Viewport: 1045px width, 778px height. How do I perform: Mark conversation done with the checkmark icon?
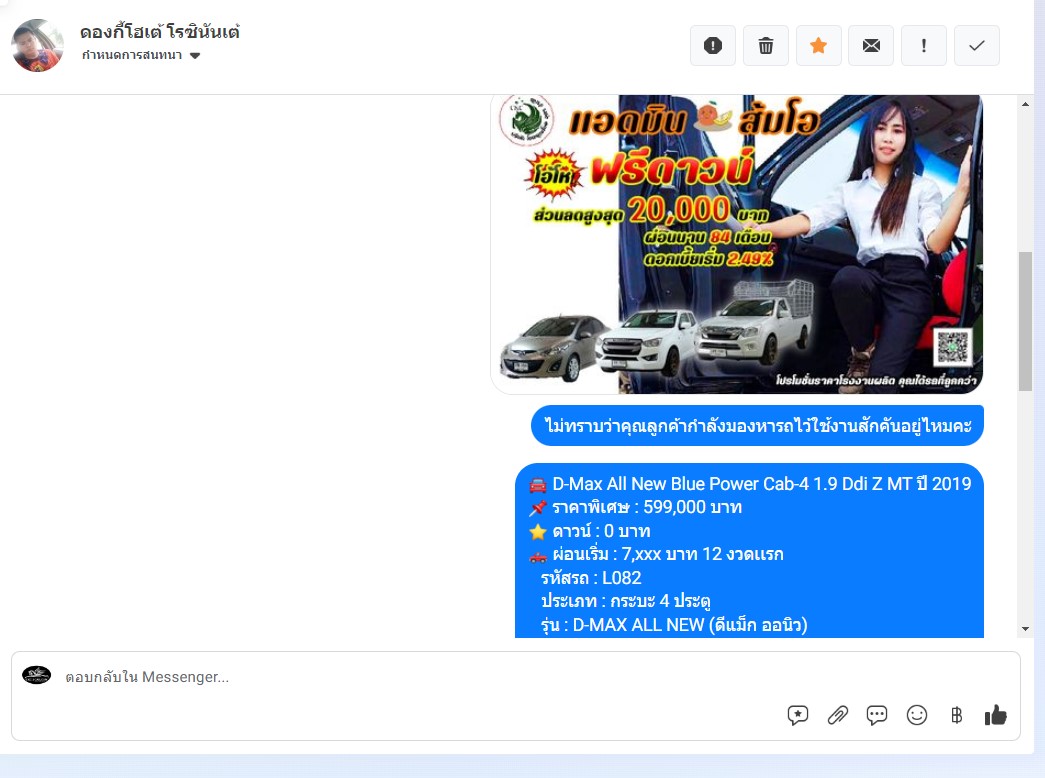click(976, 45)
